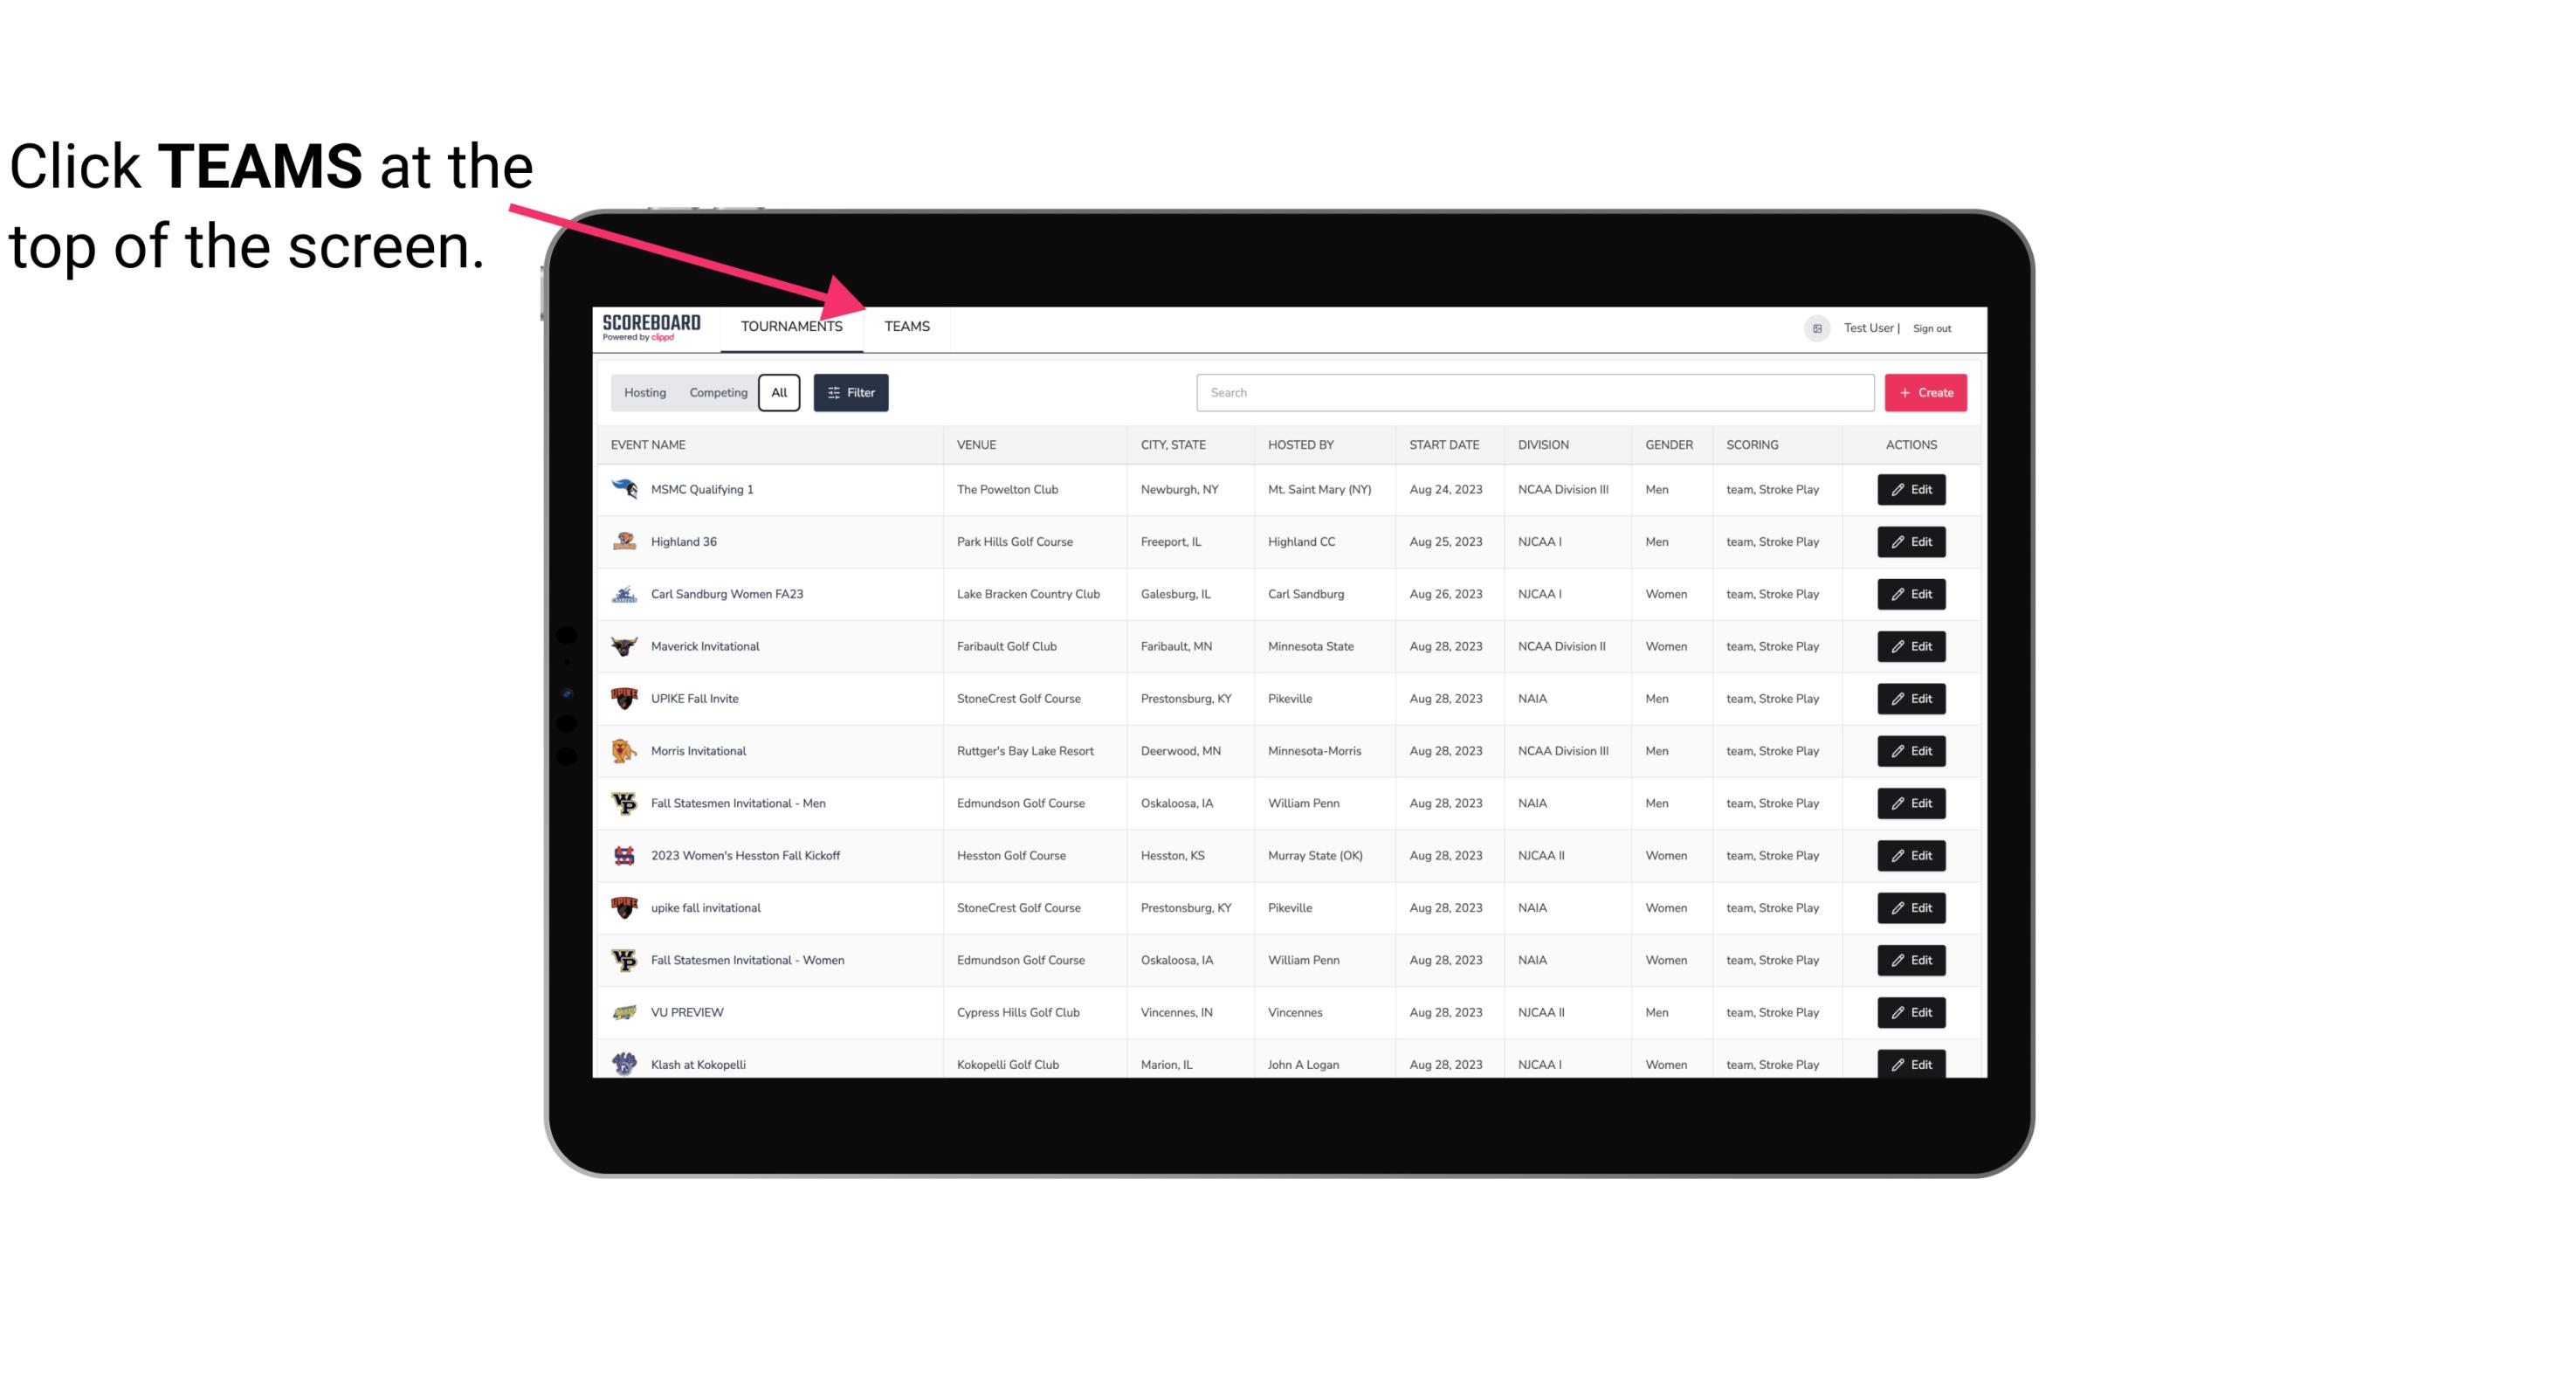Viewport: 2576px width, 1386px height.
Task: Click the Create button
Action: (1925, 391)
